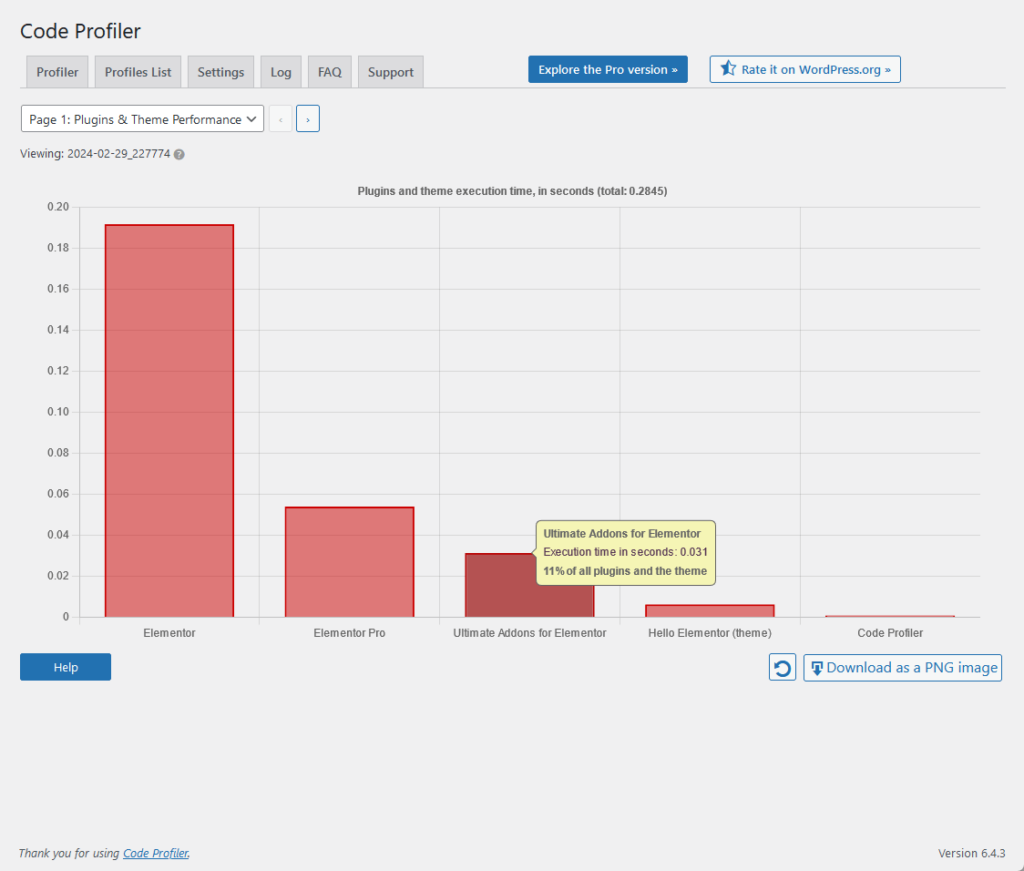Click the help question mark icon beside Viewing
1024x871 pixels.
(x=179, y=155)
